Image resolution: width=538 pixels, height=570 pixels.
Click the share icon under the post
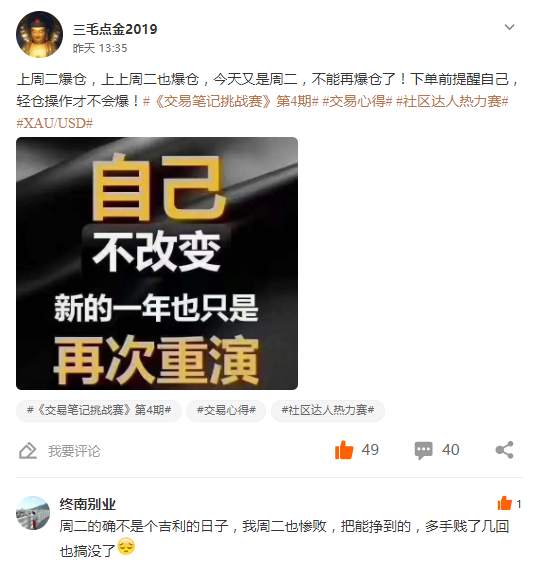[505, 450]
